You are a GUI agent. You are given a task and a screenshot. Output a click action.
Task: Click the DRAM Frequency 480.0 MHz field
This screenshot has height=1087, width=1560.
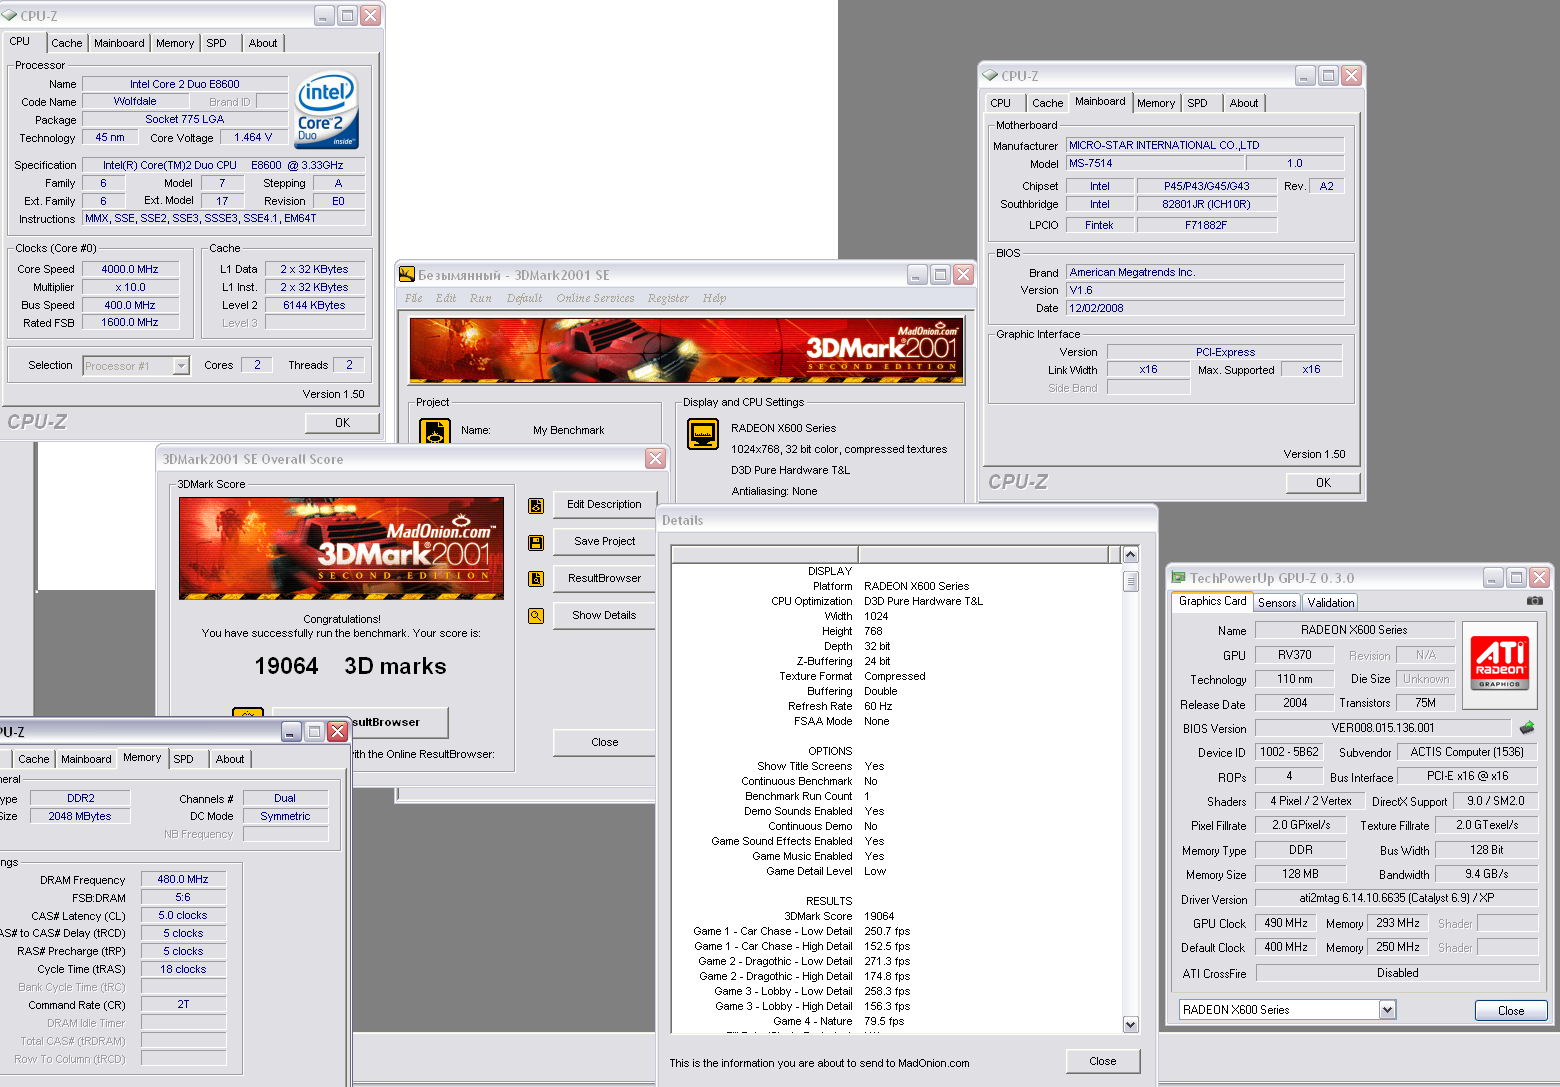183,880
